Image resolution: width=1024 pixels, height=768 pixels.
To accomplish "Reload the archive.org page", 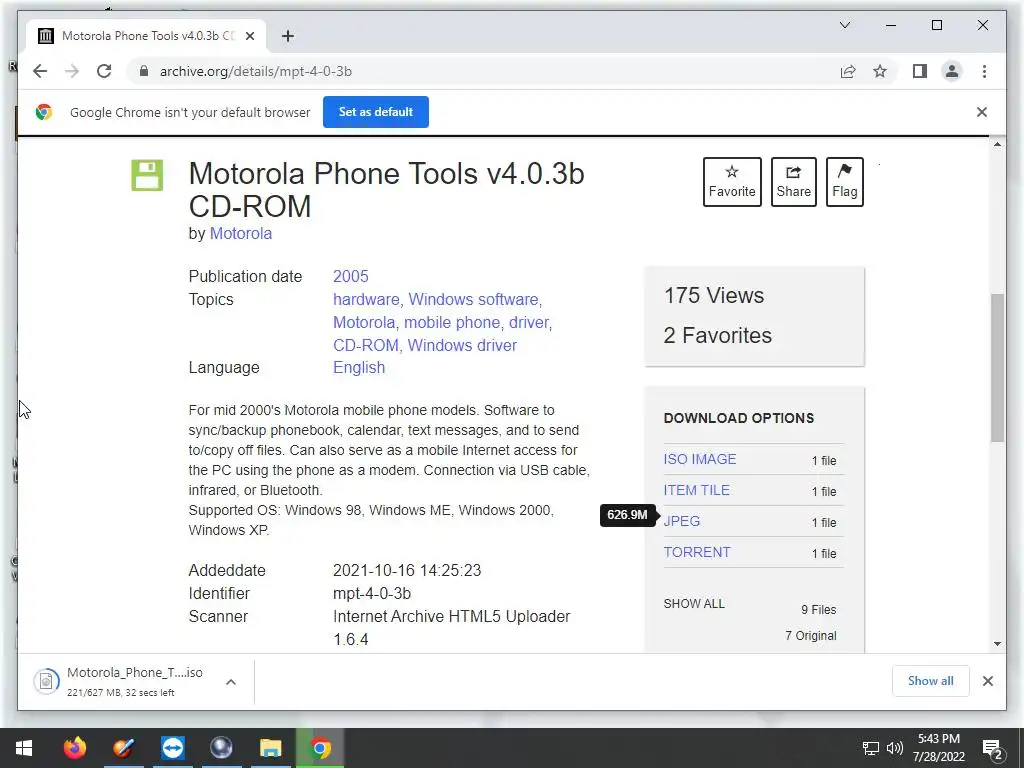I will tap(104, 71).
